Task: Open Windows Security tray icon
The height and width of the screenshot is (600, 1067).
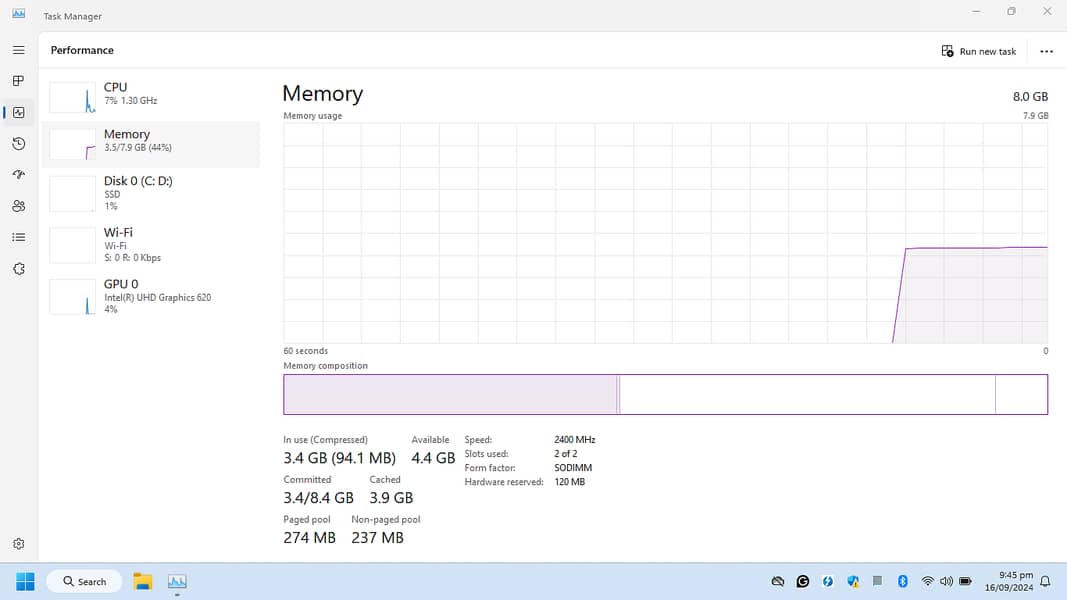Action: click(x=853, y=581)
